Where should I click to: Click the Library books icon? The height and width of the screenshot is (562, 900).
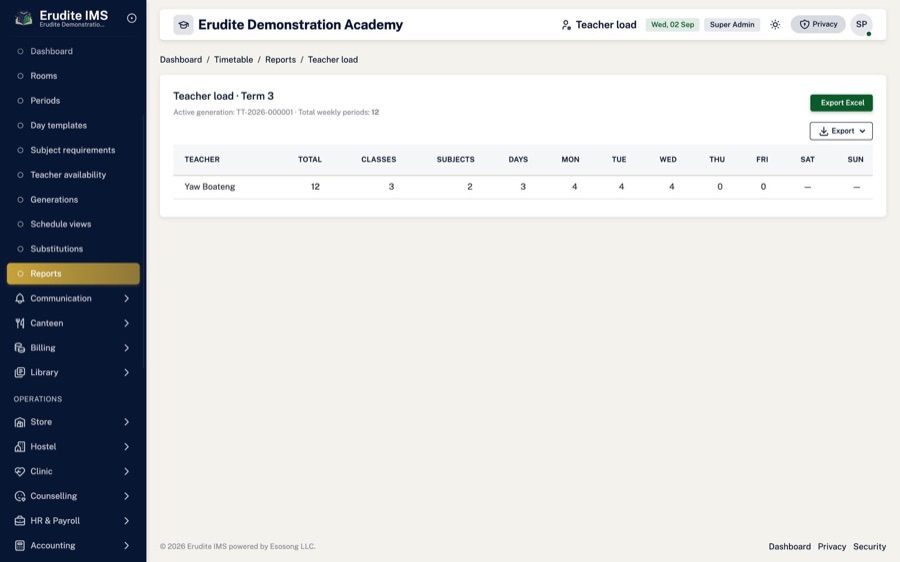pos(20,373)
